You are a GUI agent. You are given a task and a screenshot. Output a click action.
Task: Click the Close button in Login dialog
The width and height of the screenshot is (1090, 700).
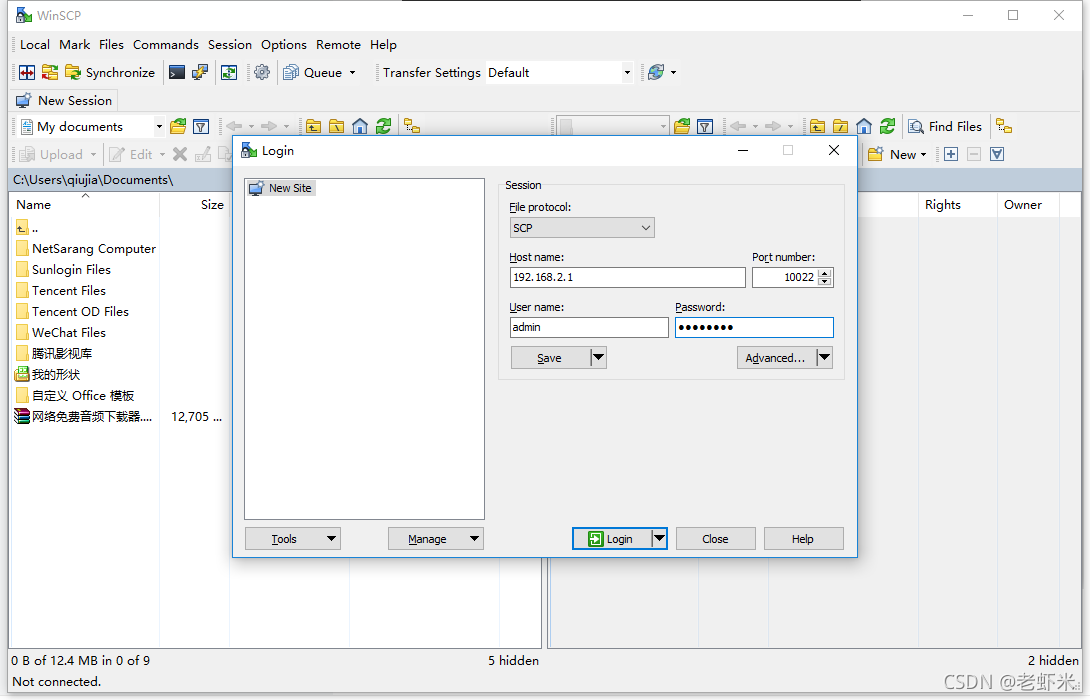point(715,539)
